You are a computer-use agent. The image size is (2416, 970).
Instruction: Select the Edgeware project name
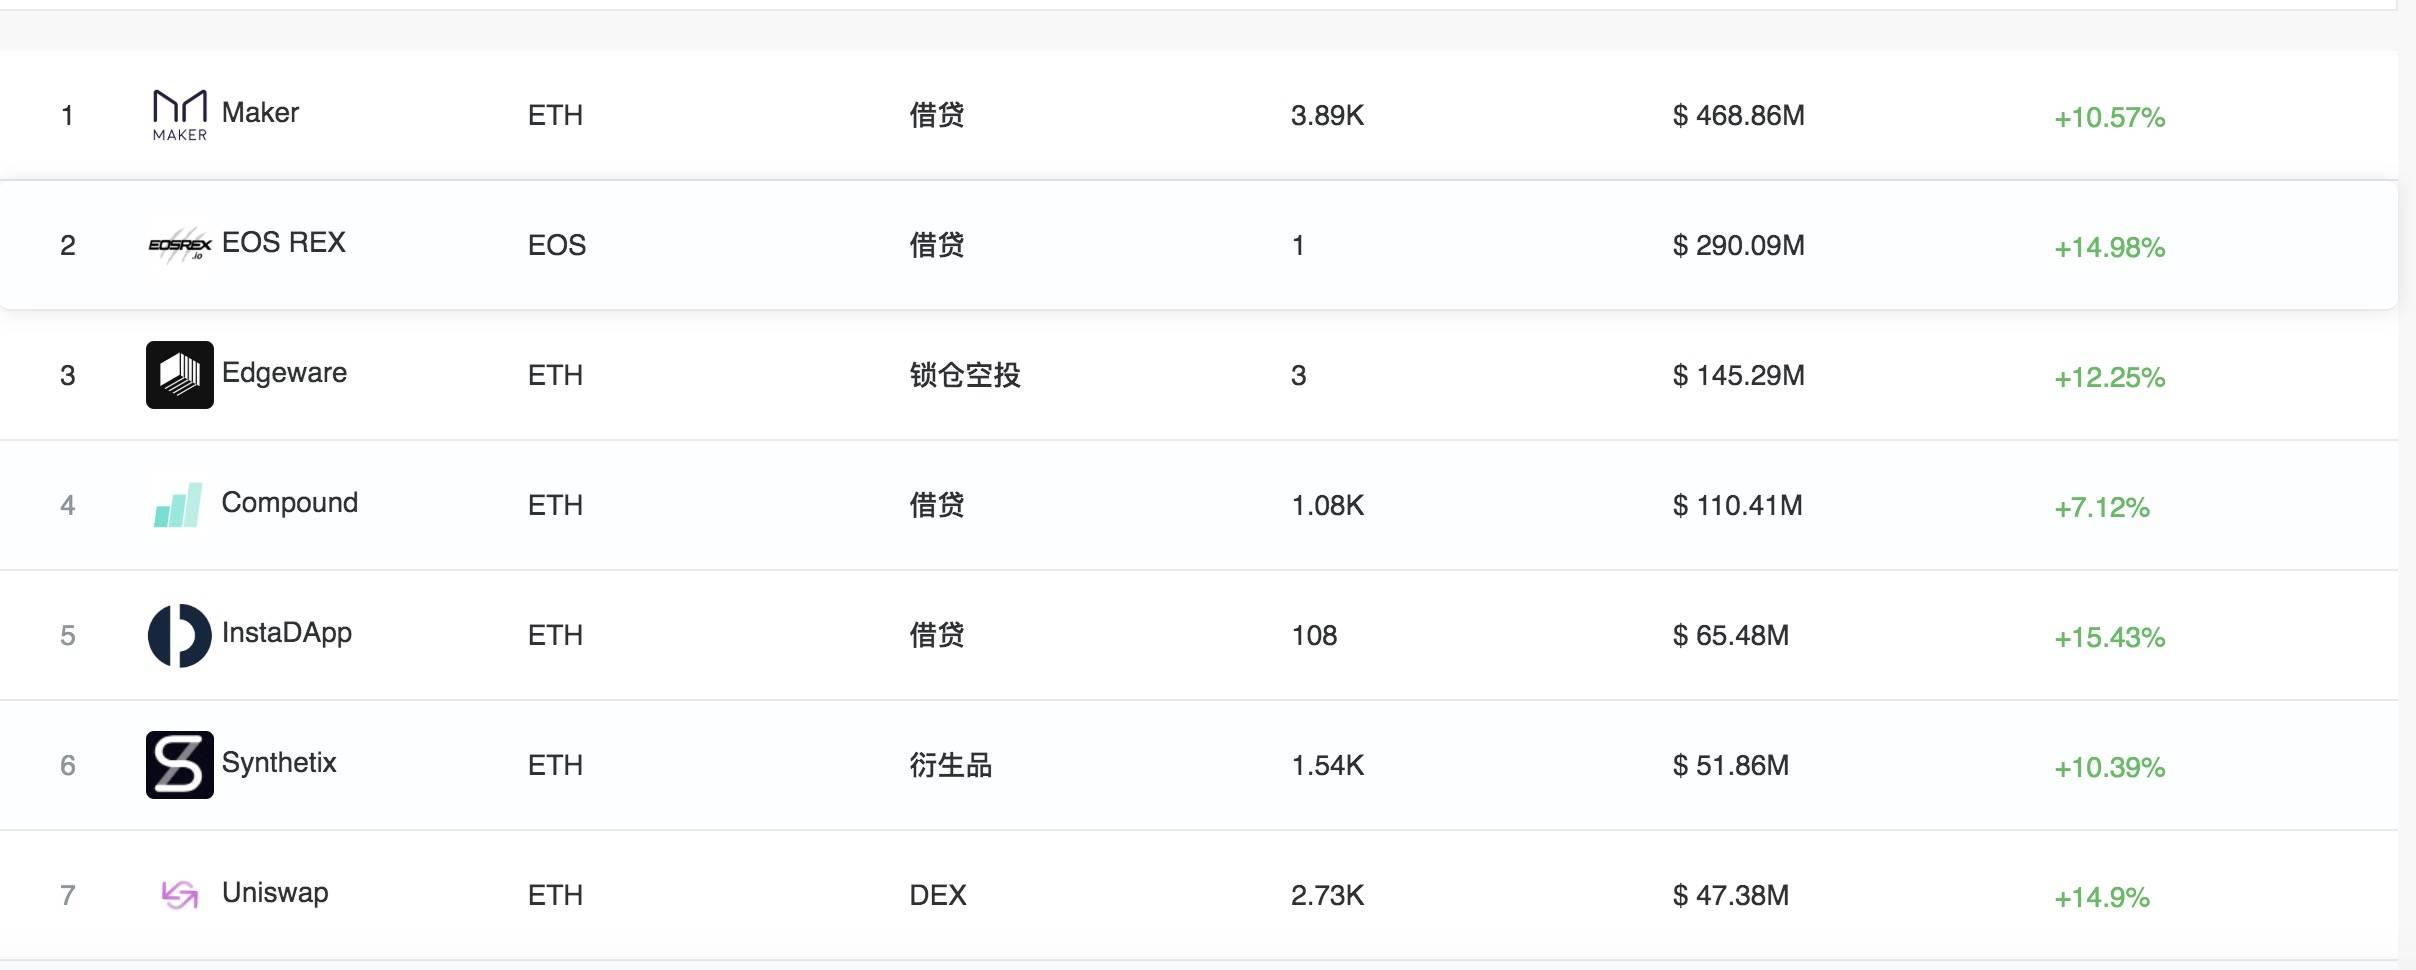[x=284, y=373]
